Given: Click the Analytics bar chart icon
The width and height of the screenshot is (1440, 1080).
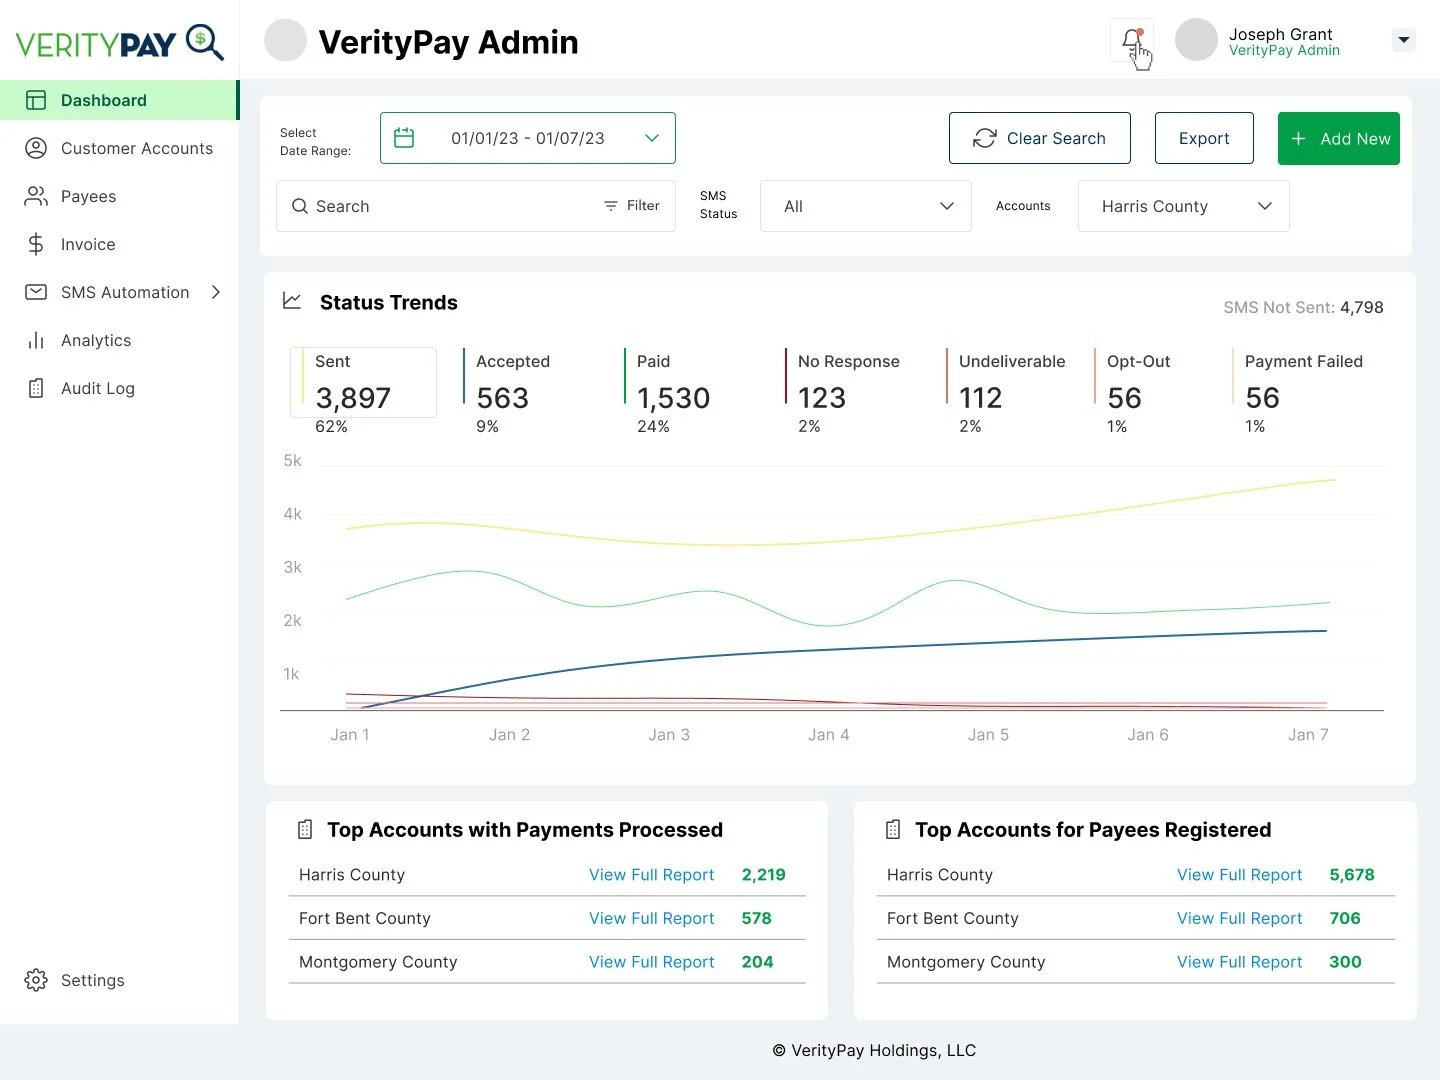Looking at the screenshot, I should (x=36, y=340).
